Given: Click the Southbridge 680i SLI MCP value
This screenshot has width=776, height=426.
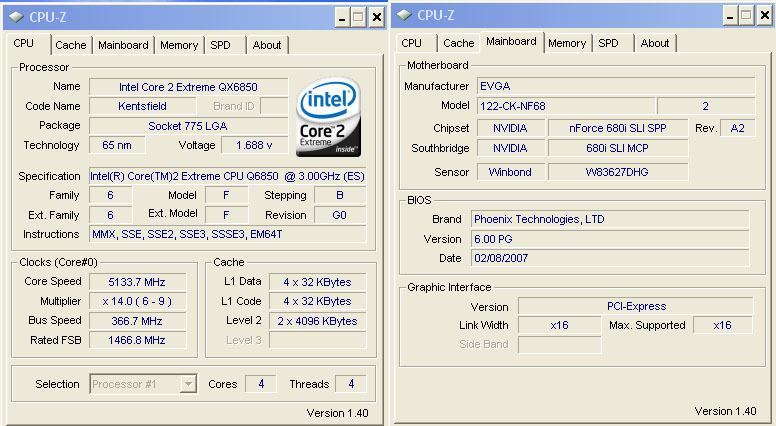Looking at the screenshot, I should click(x=618, y=148).
